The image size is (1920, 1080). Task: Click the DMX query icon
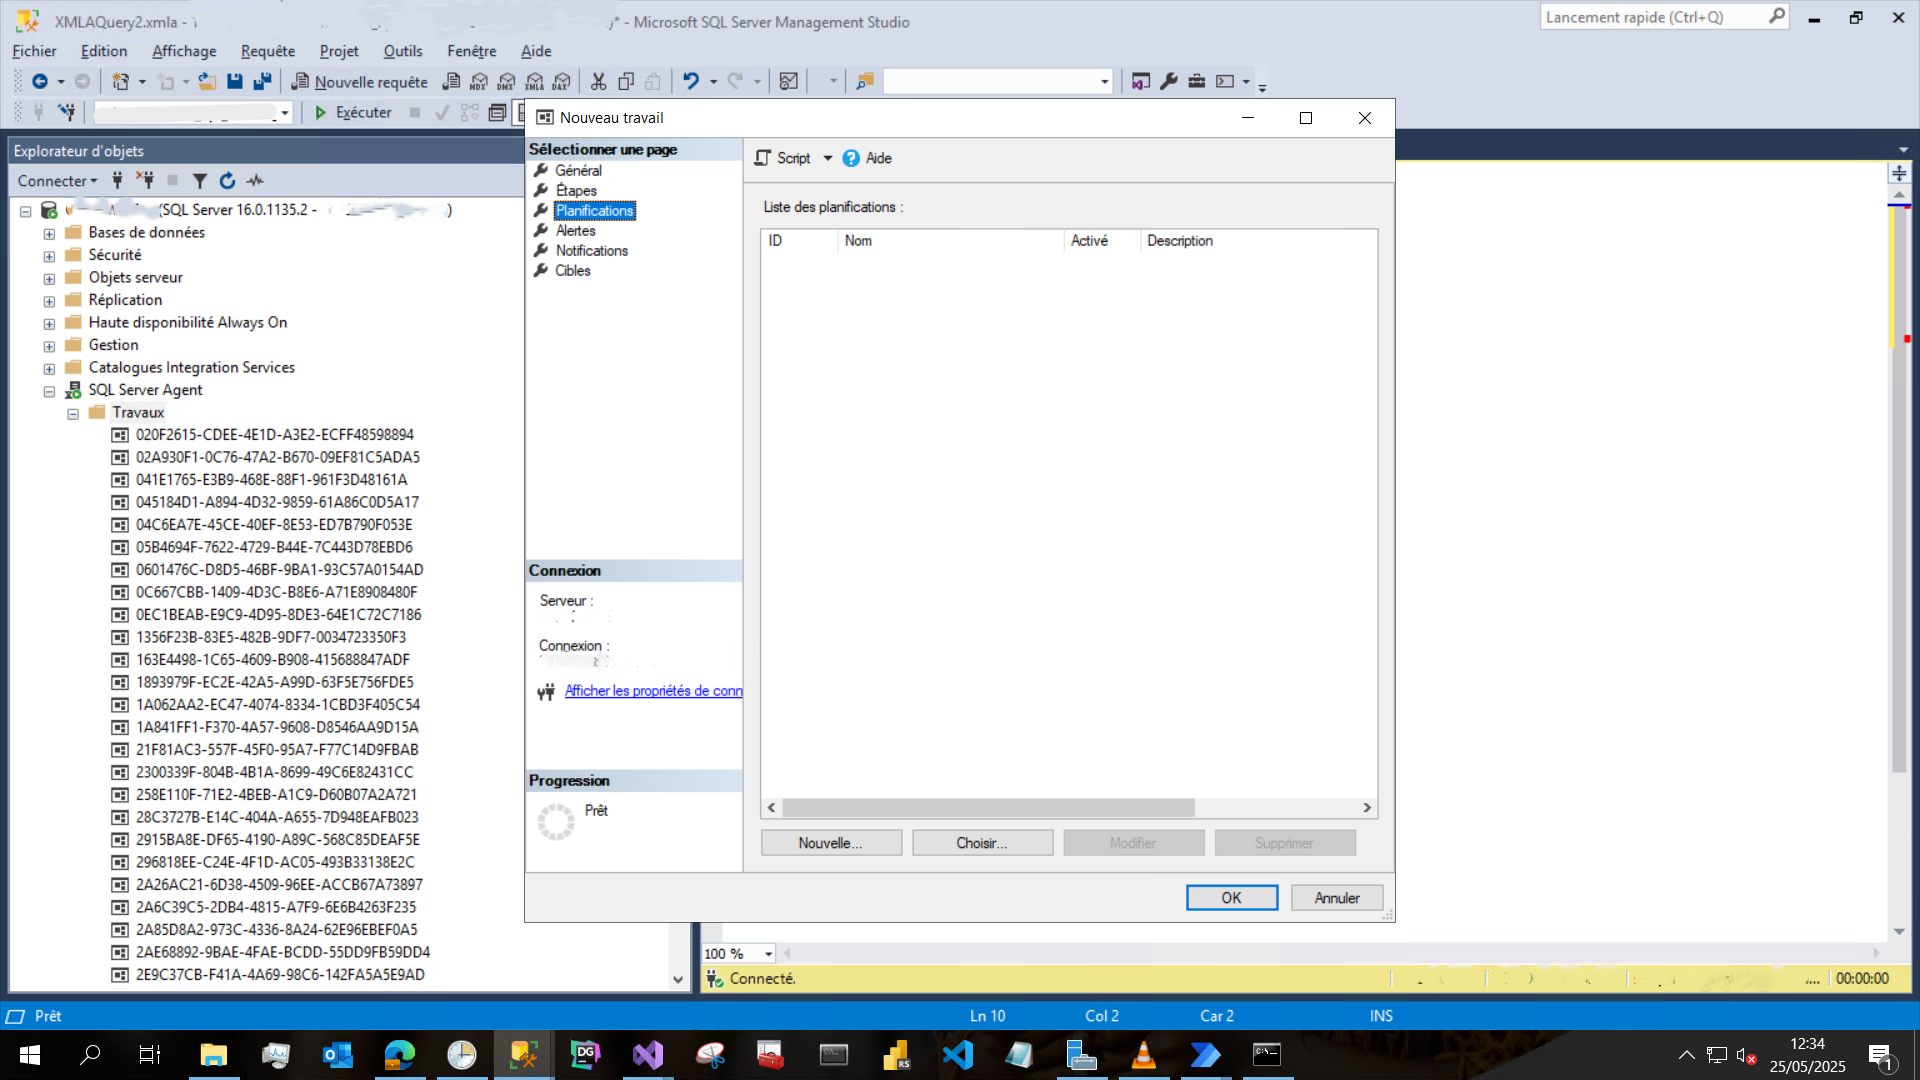click(x=507, y=82)
